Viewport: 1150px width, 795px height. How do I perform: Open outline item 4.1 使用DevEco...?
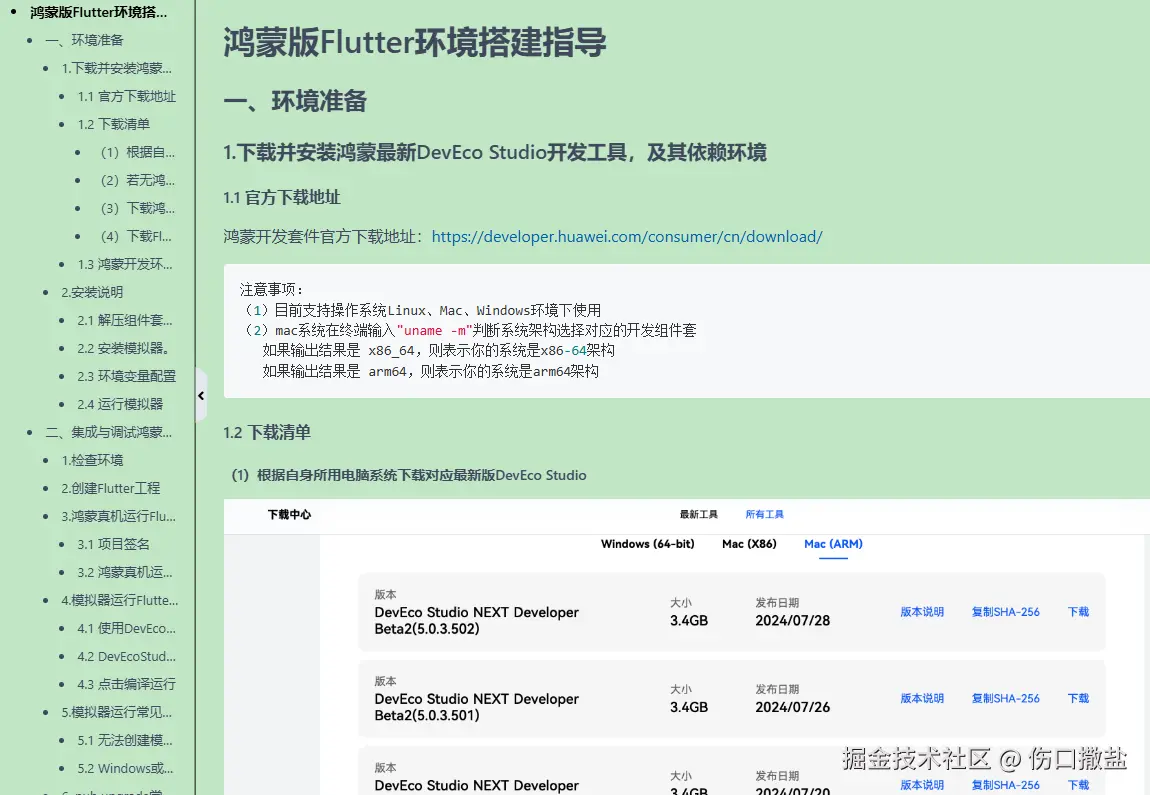pos(127,629)
